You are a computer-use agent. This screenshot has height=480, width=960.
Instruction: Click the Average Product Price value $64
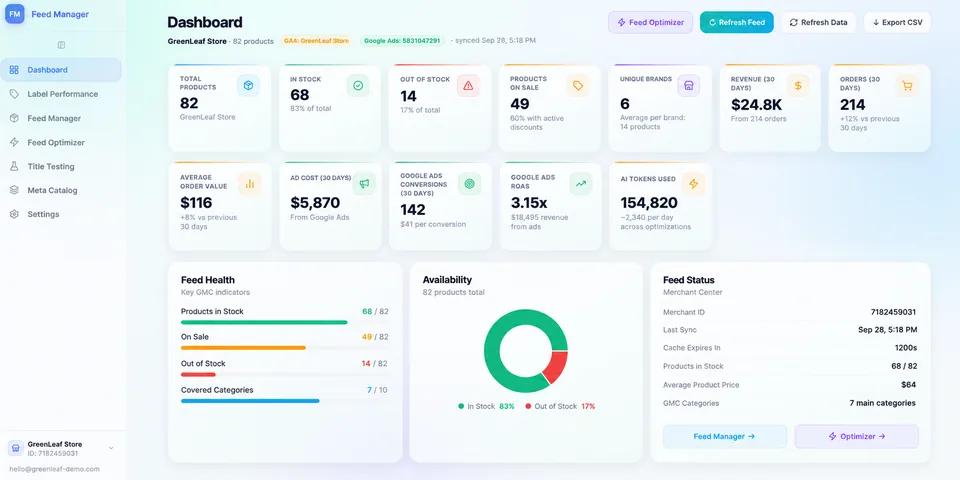(909, 385)
